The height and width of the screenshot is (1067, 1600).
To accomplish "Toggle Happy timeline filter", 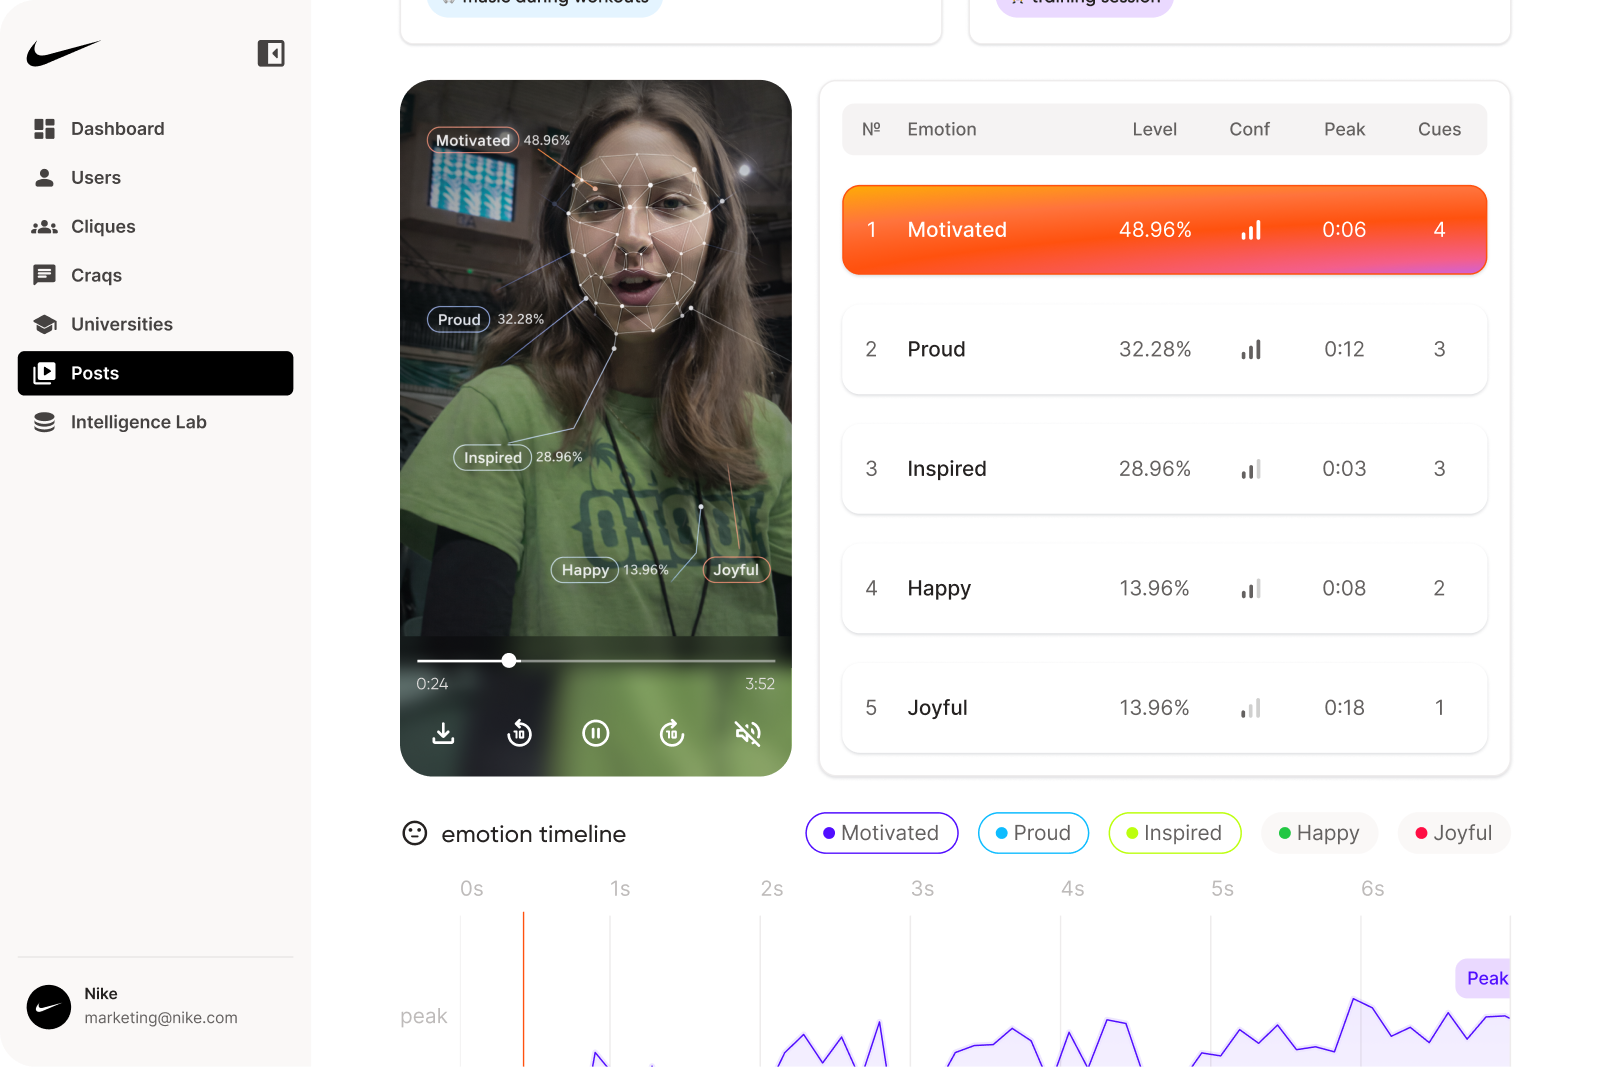I will tap(1319, 833).
